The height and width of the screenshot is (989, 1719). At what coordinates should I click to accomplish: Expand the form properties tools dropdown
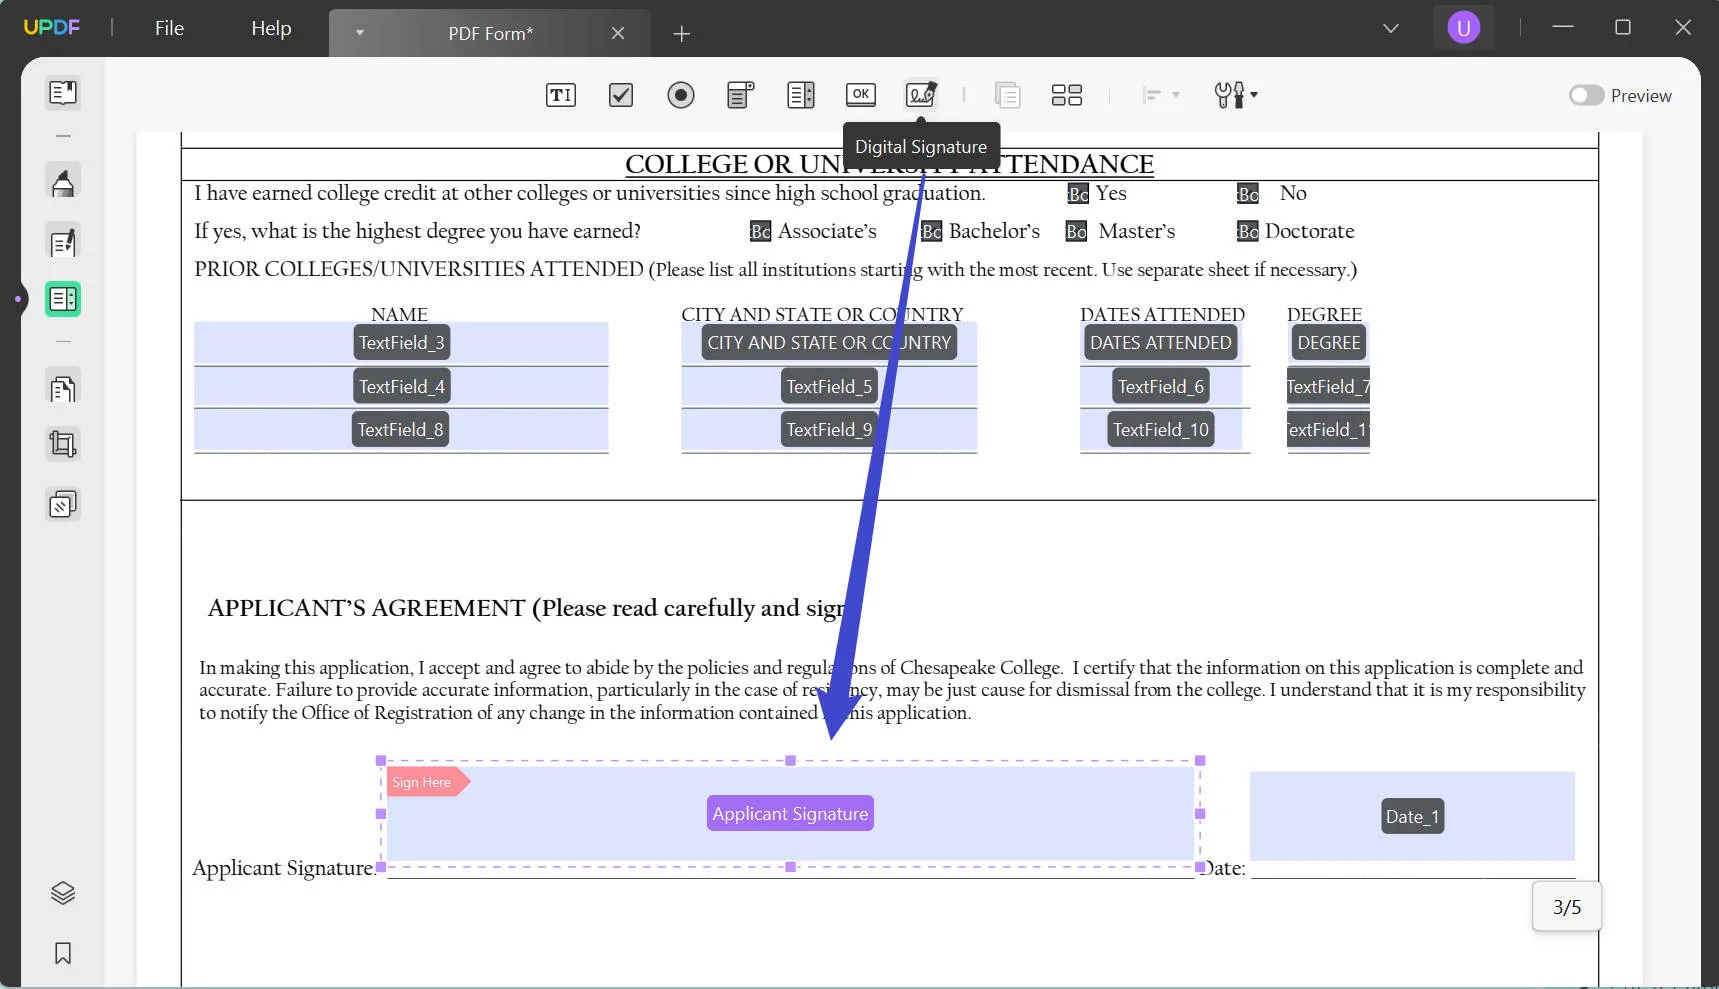click(1236, 95)
